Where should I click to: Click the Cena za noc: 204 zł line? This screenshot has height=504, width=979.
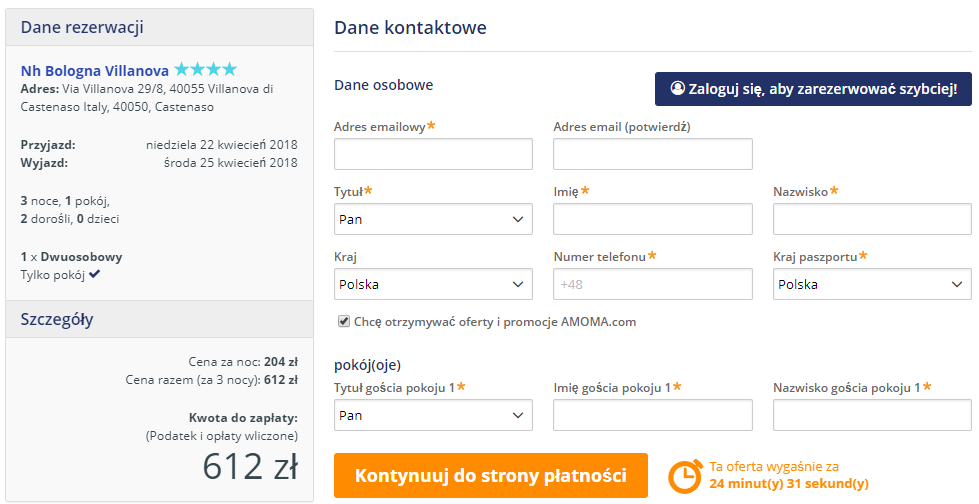tap(243, 362)
